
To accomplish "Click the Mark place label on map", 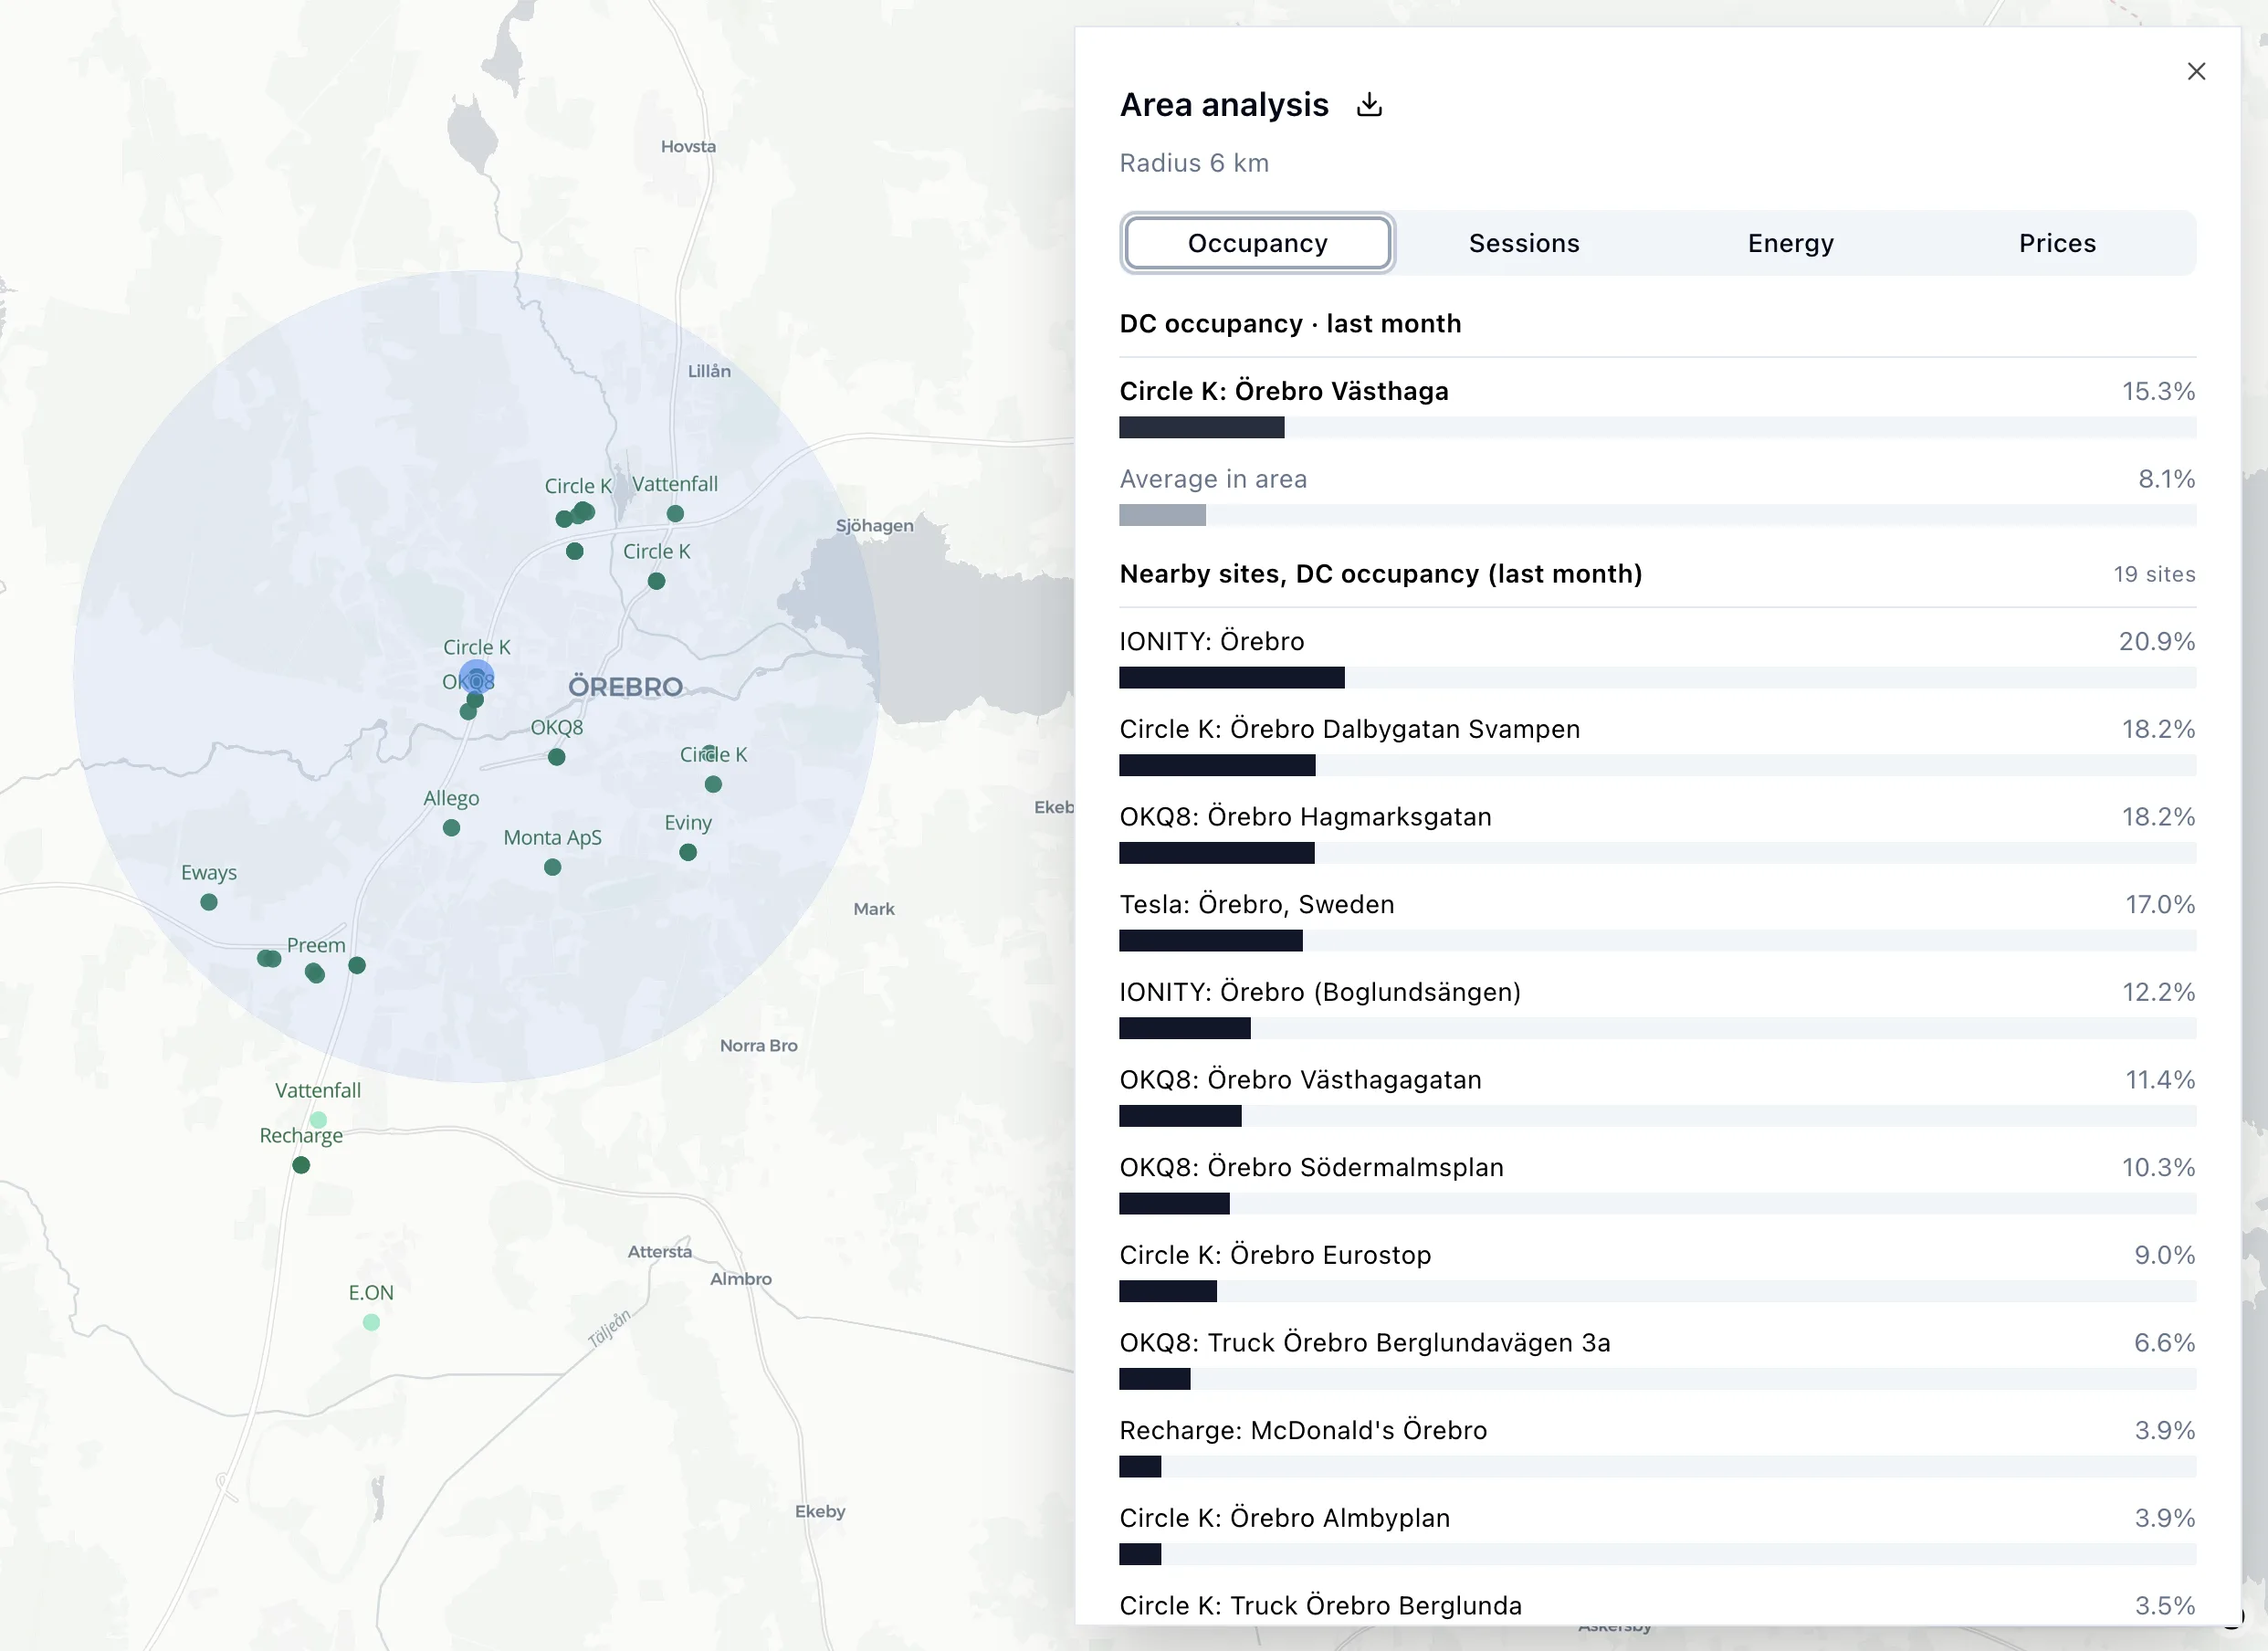I will pyautogui.click(x=874, y=909).
